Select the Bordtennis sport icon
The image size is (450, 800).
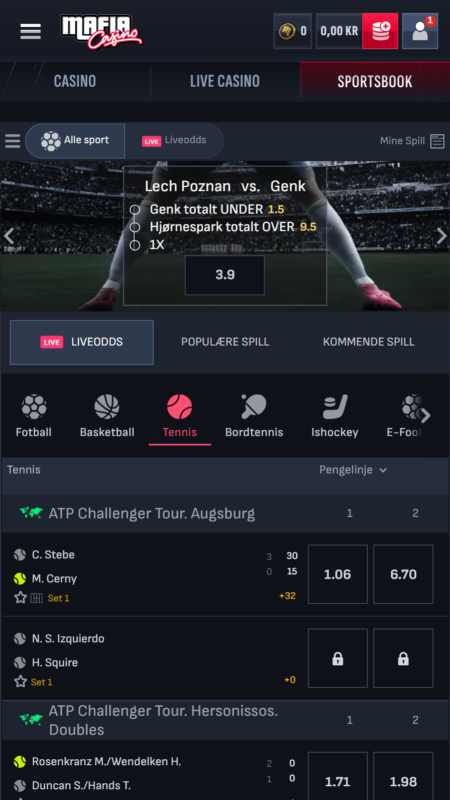[254, 416]
